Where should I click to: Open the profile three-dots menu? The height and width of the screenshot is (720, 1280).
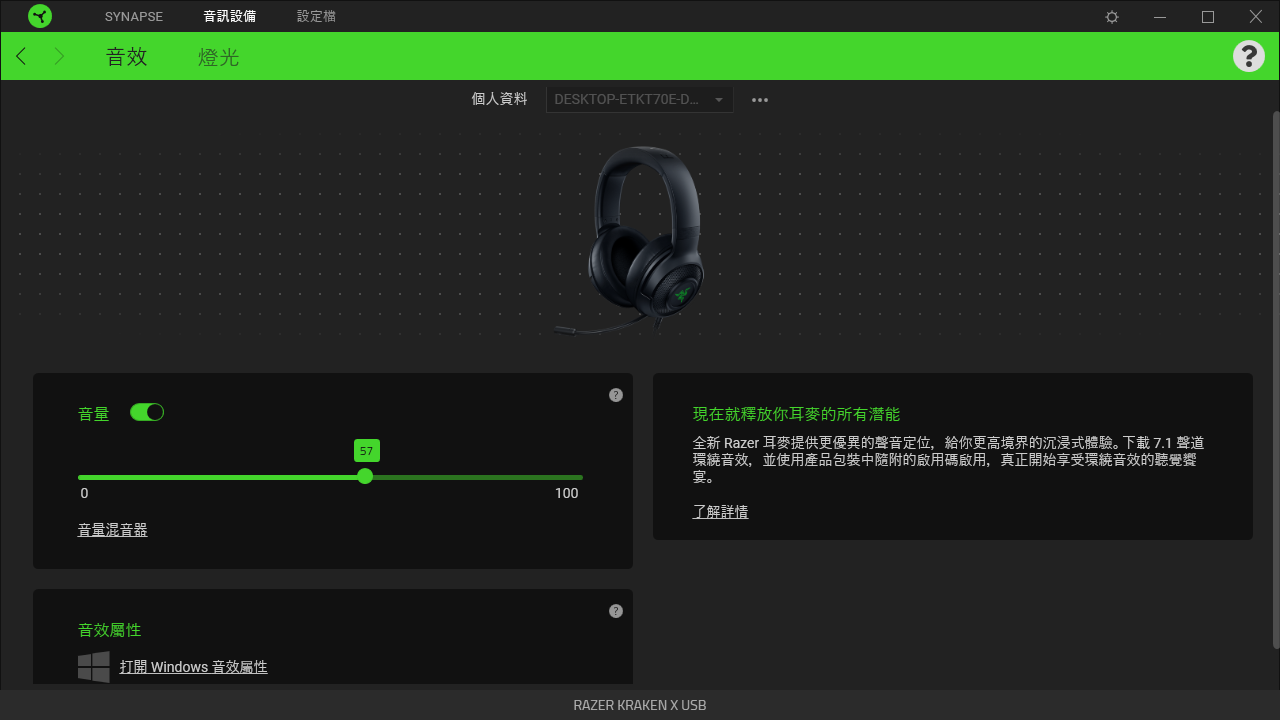click(x=760, y=100)
